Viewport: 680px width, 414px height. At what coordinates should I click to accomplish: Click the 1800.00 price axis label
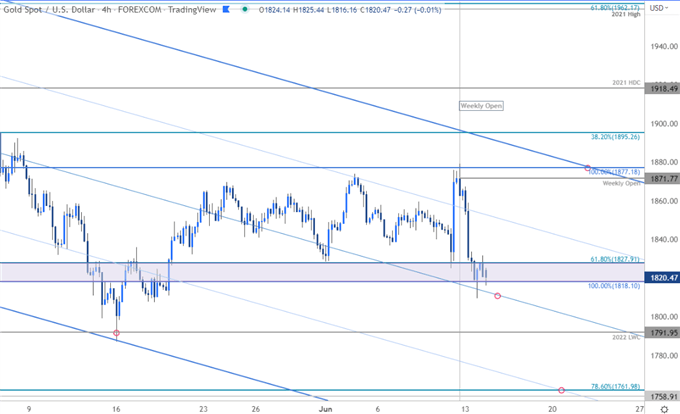point(664,317)
